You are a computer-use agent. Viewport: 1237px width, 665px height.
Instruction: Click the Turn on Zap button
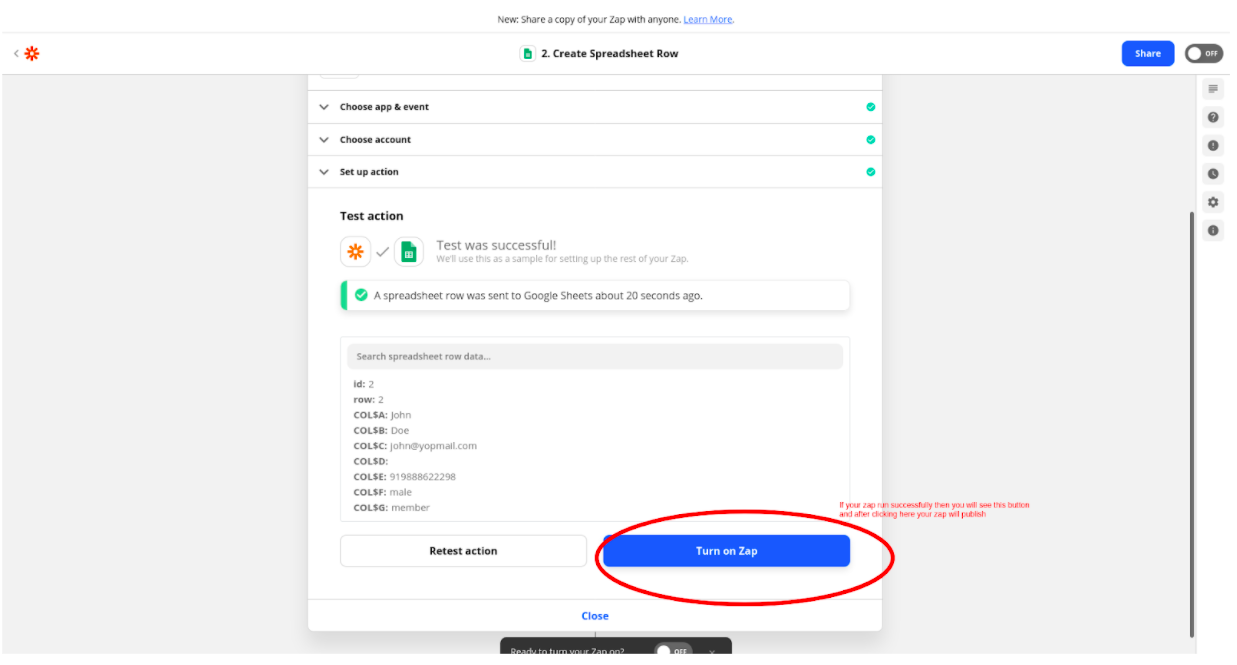click(726, 551)
